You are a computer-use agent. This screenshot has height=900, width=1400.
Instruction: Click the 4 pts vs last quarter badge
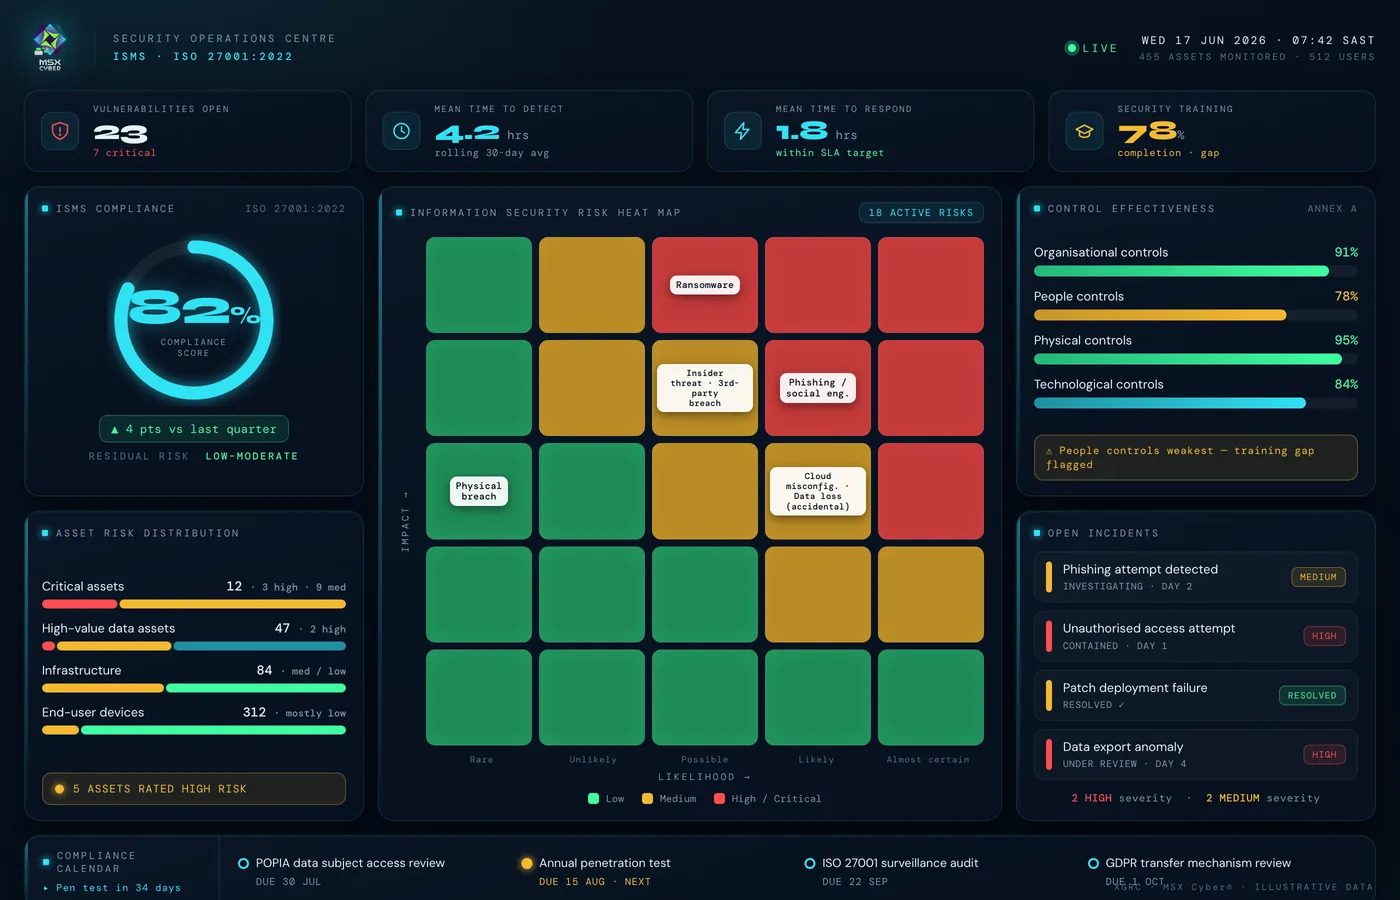tap(194, 429)
